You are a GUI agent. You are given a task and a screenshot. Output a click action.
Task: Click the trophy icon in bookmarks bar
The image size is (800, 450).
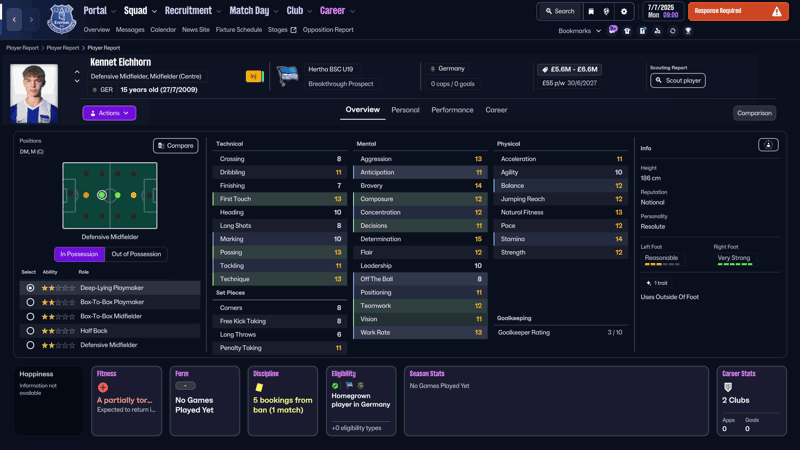(688, 31)
